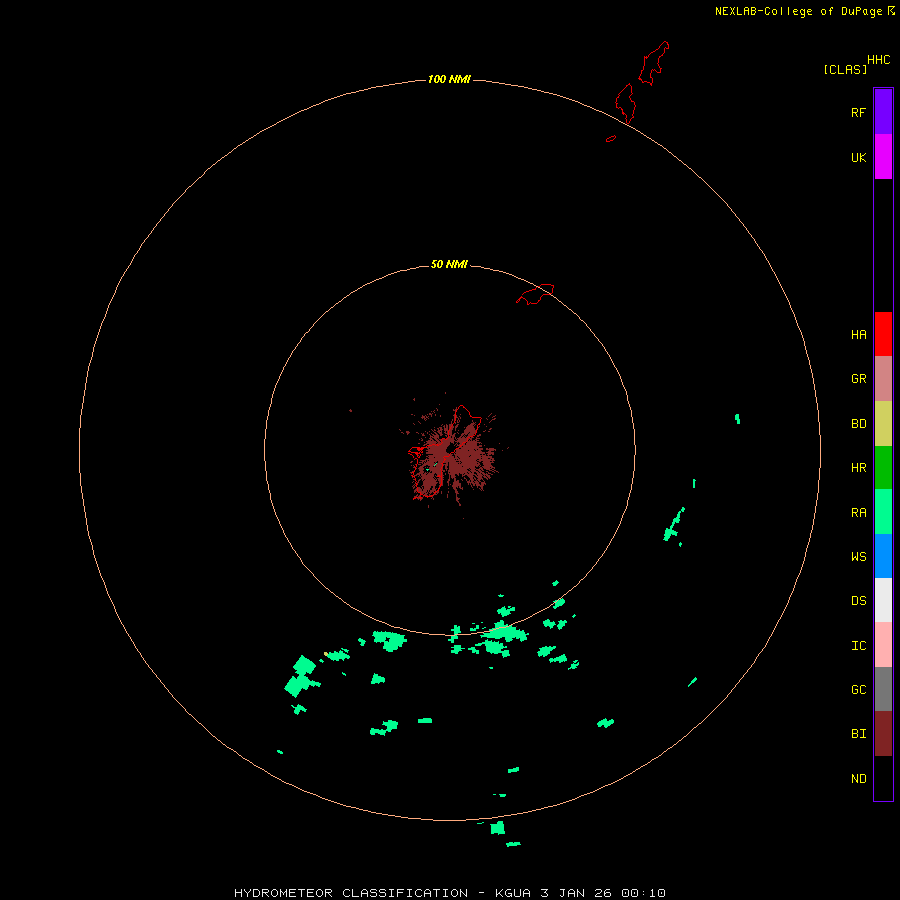Viewport: 900px width, 900px height.
Task: Click the 'ND' legend label
Action: [859, 779]
